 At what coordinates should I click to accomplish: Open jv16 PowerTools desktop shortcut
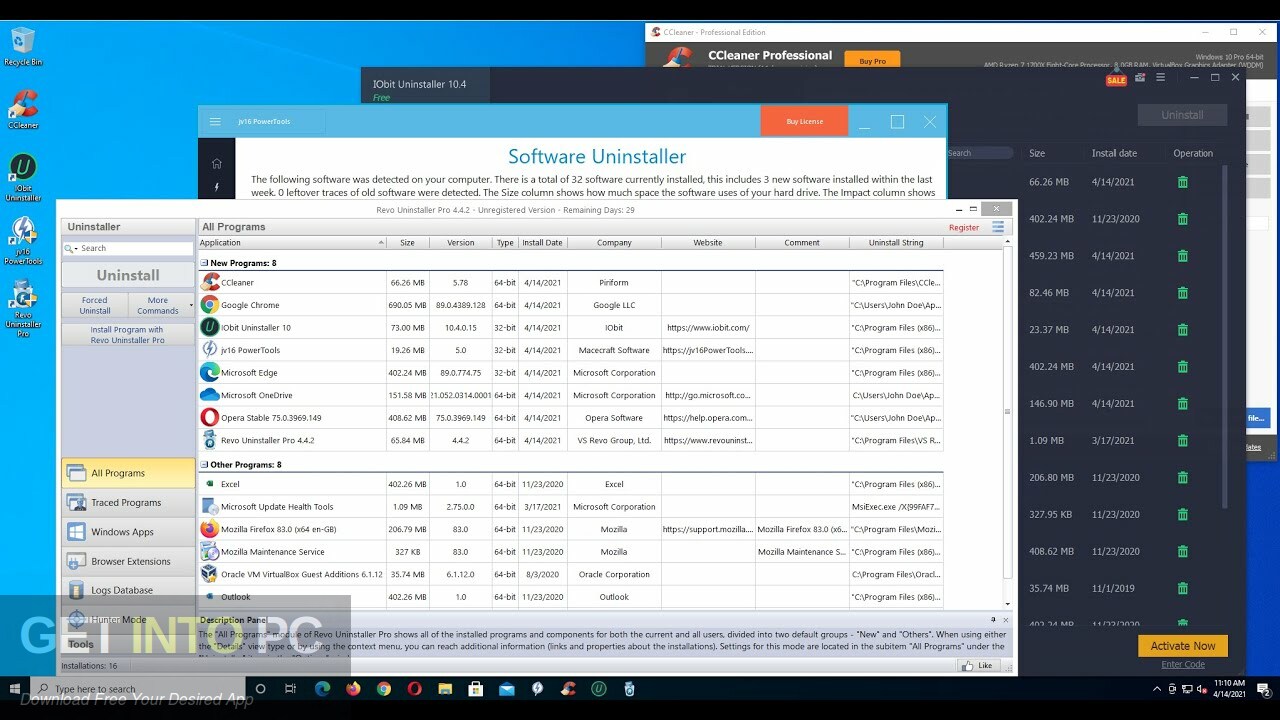[x=22, y=241]
